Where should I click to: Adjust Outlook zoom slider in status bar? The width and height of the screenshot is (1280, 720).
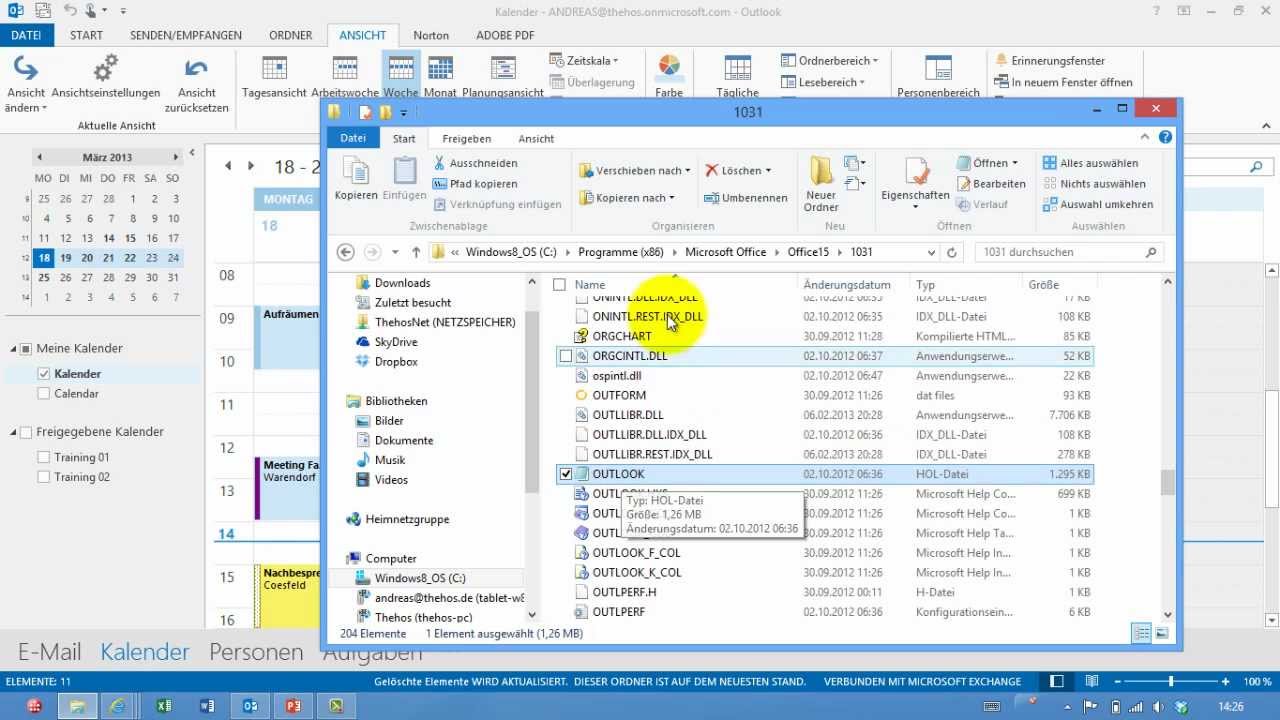pos(1171,681)
